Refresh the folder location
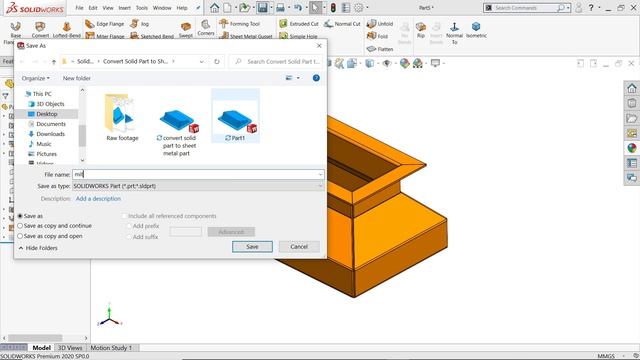 (x=217, y=62)
